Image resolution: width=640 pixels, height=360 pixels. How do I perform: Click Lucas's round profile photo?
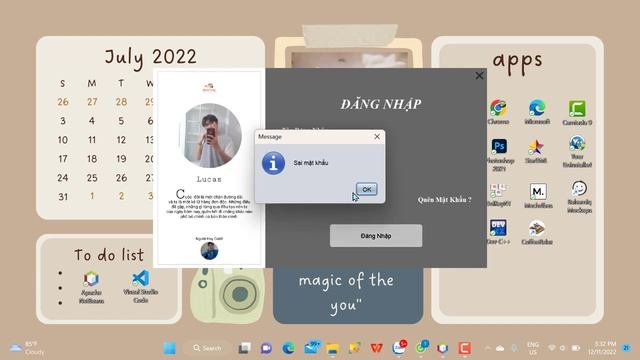click(211, 136)
